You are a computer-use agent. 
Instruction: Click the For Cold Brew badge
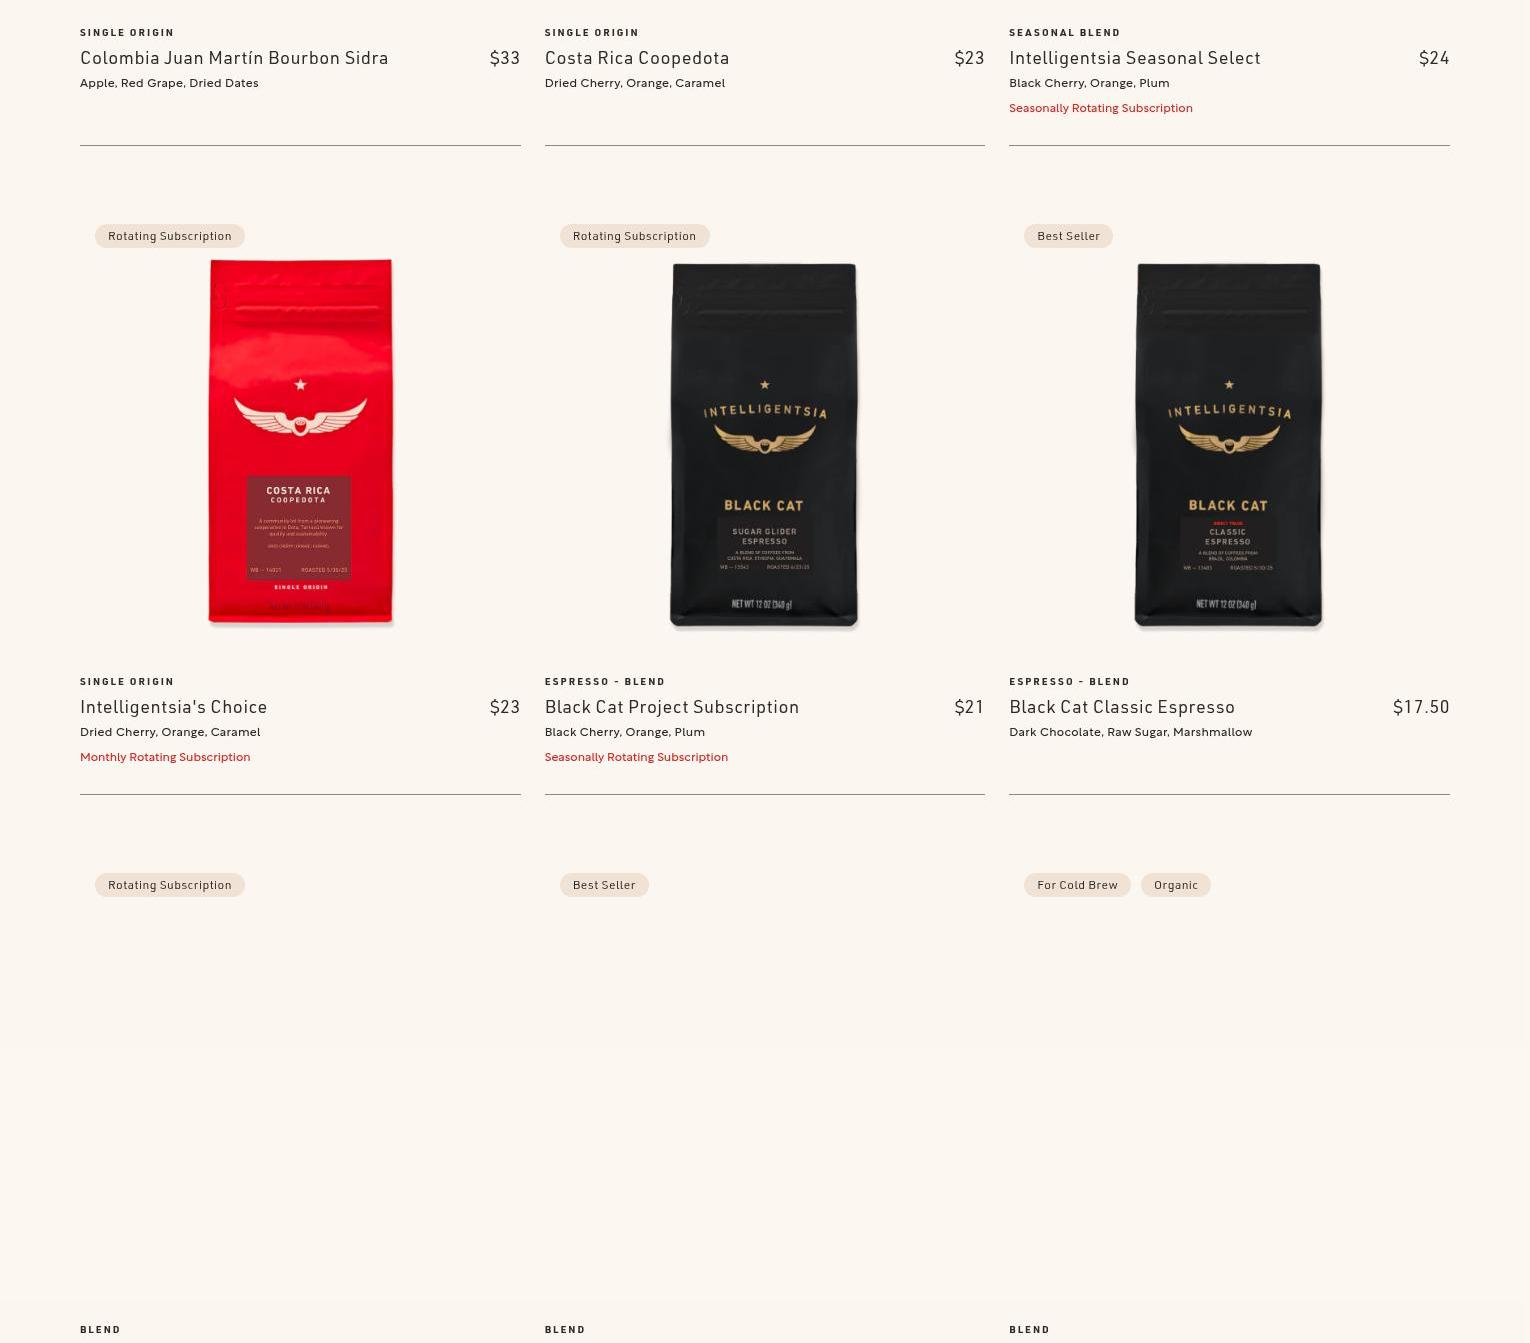point(1077,885)
